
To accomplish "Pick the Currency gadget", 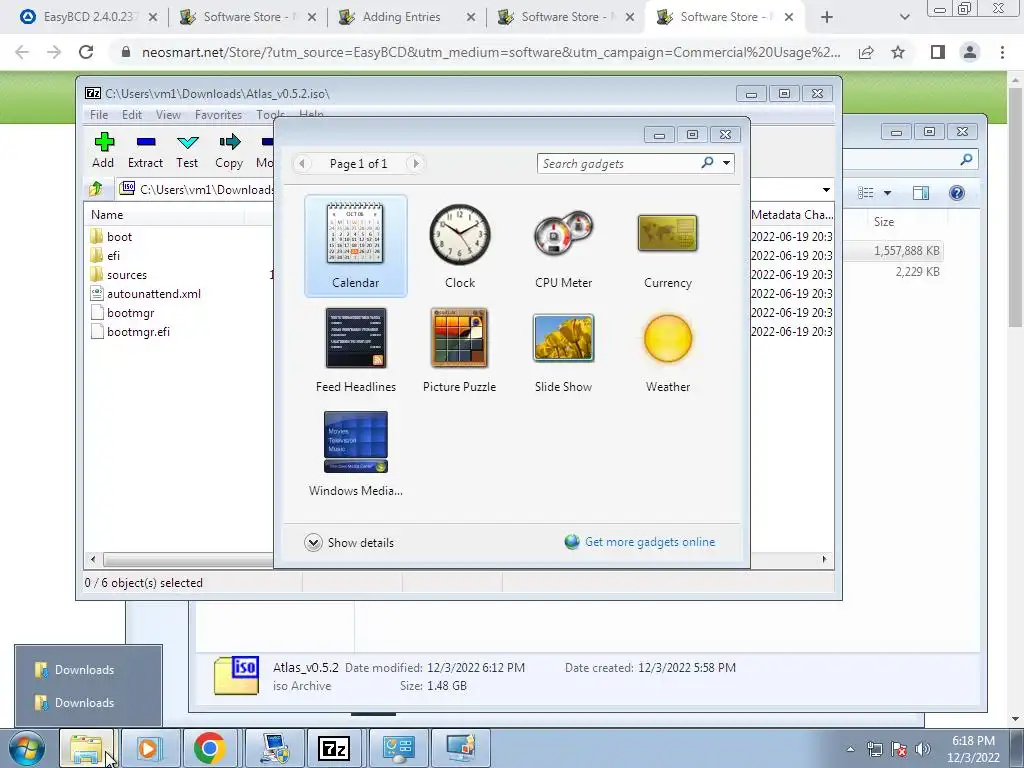I will [667, 246].
